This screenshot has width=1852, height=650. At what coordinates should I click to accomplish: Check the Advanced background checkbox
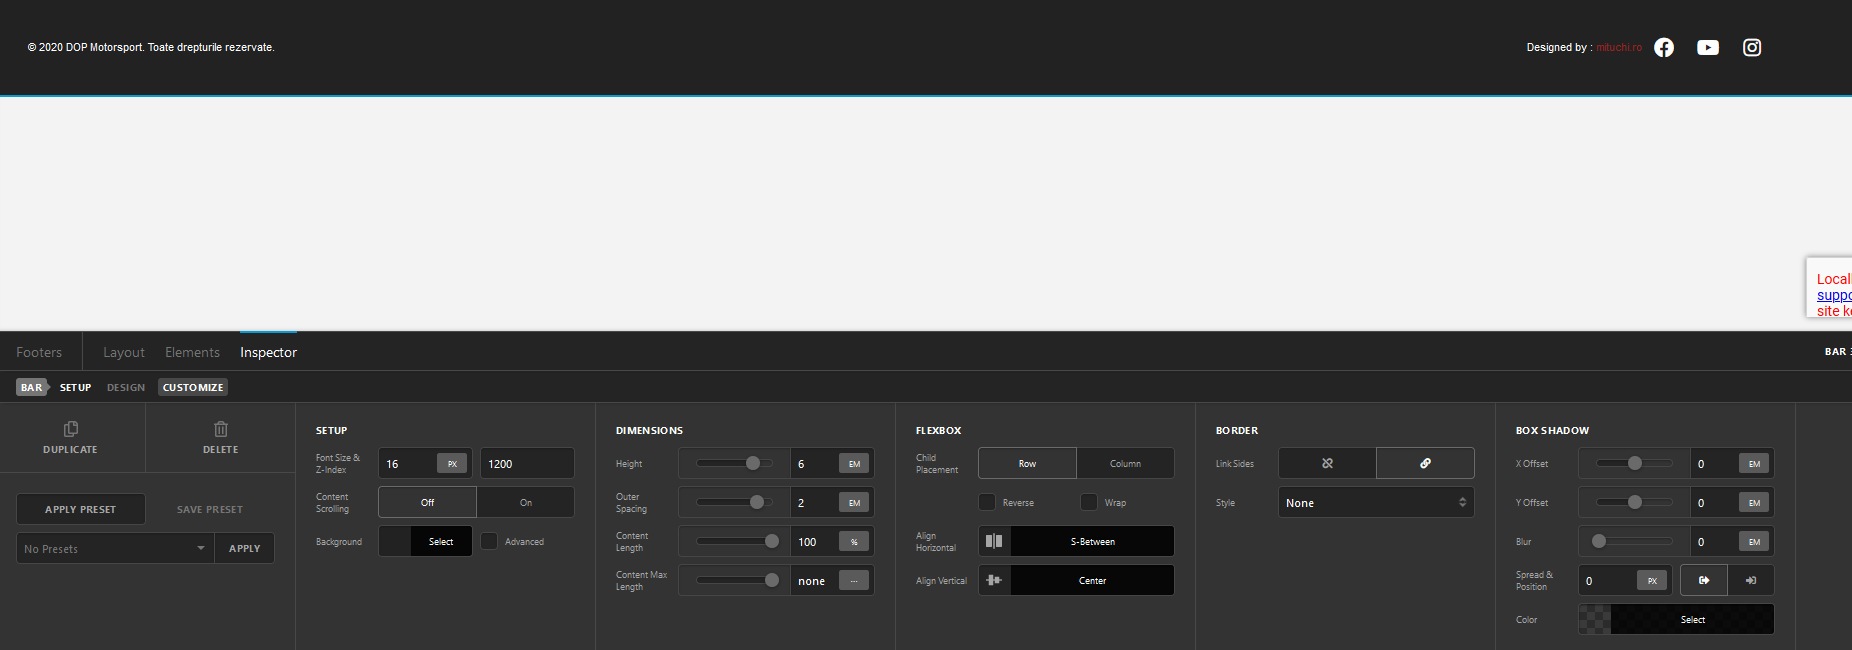pyautogui.click(x=489, y=541)
